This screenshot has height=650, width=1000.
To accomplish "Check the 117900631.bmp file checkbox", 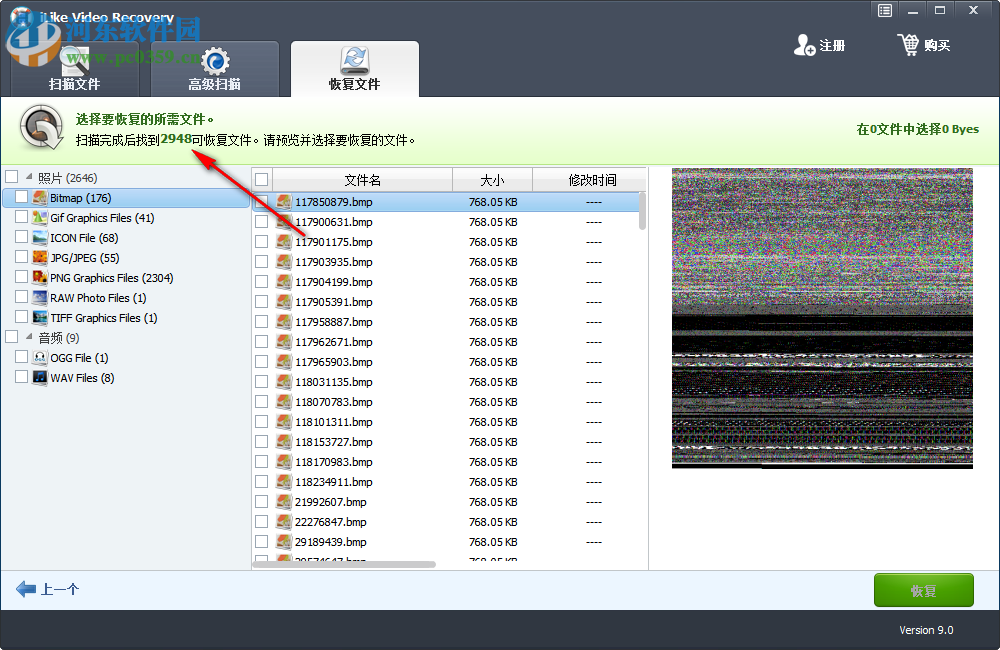I will tap(263, 222).
